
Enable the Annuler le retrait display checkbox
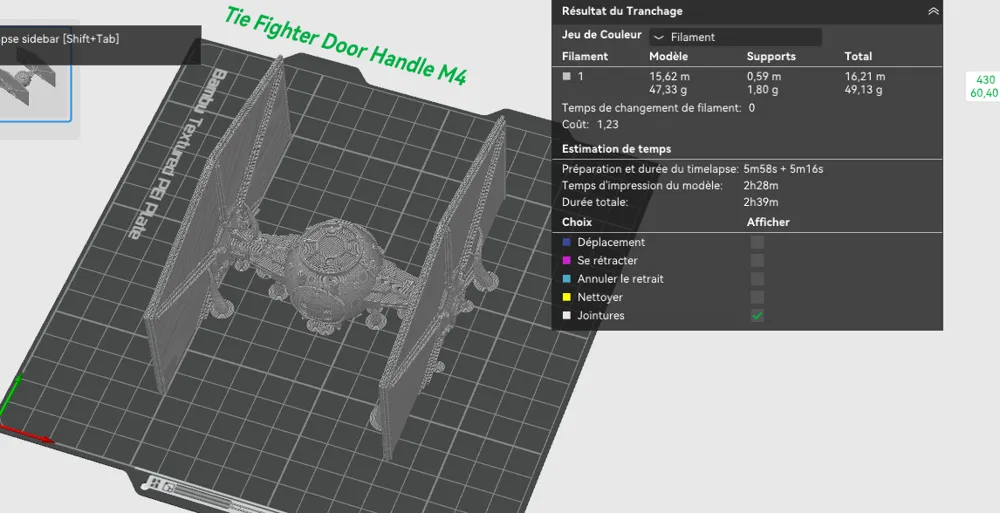[x=757, y=279]
